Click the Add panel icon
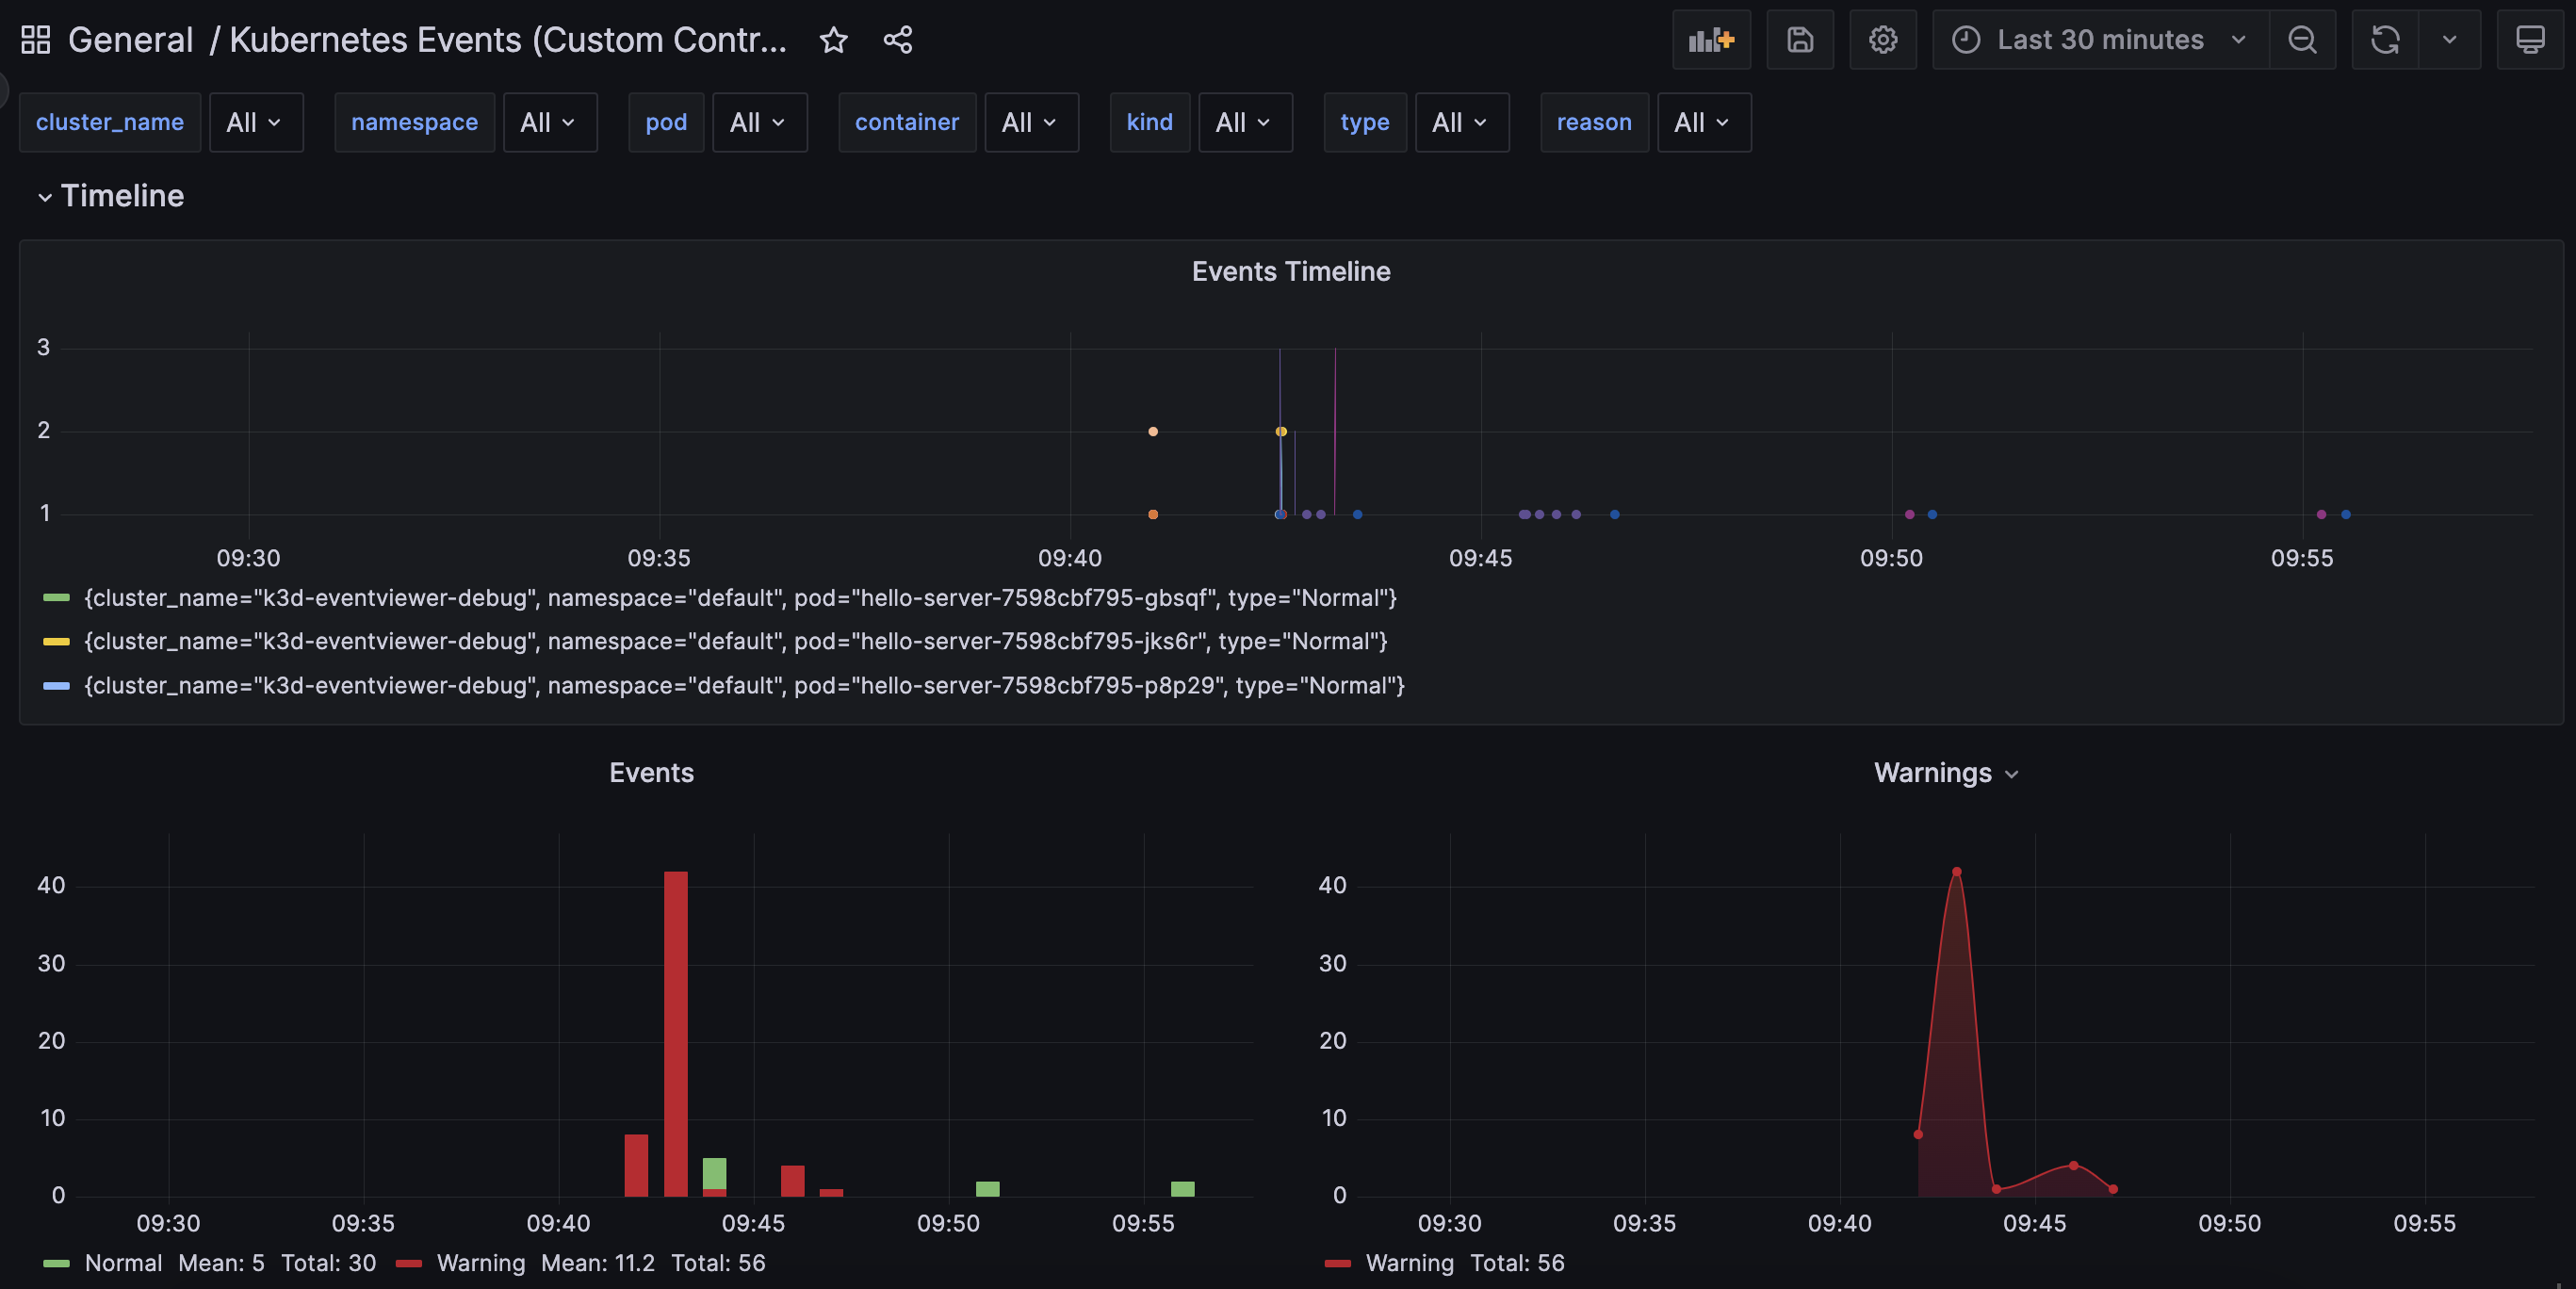The height and width of the screenshot is (1289, 2576). (x=1710, y=40)
